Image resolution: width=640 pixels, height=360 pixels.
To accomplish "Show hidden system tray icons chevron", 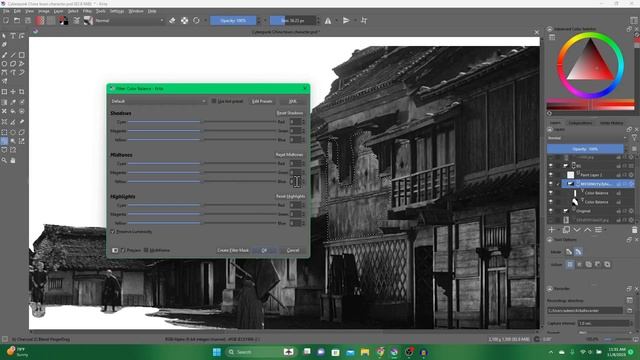I will 551,352.
